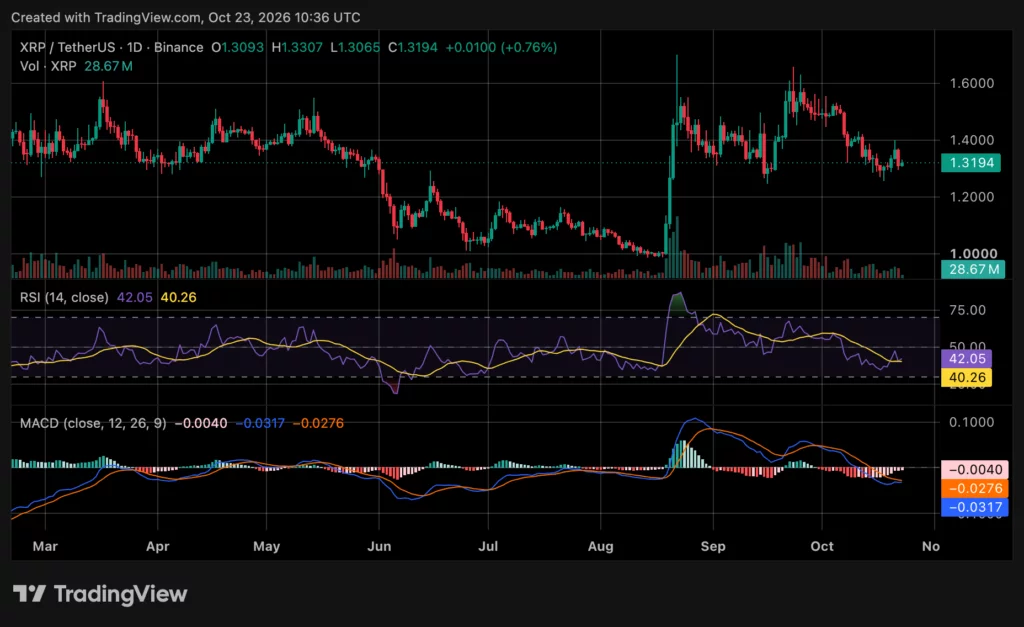Screen dimensions: 1024x627
Task: Click the green 1.3194 current price tag
Action: point(971,163)
